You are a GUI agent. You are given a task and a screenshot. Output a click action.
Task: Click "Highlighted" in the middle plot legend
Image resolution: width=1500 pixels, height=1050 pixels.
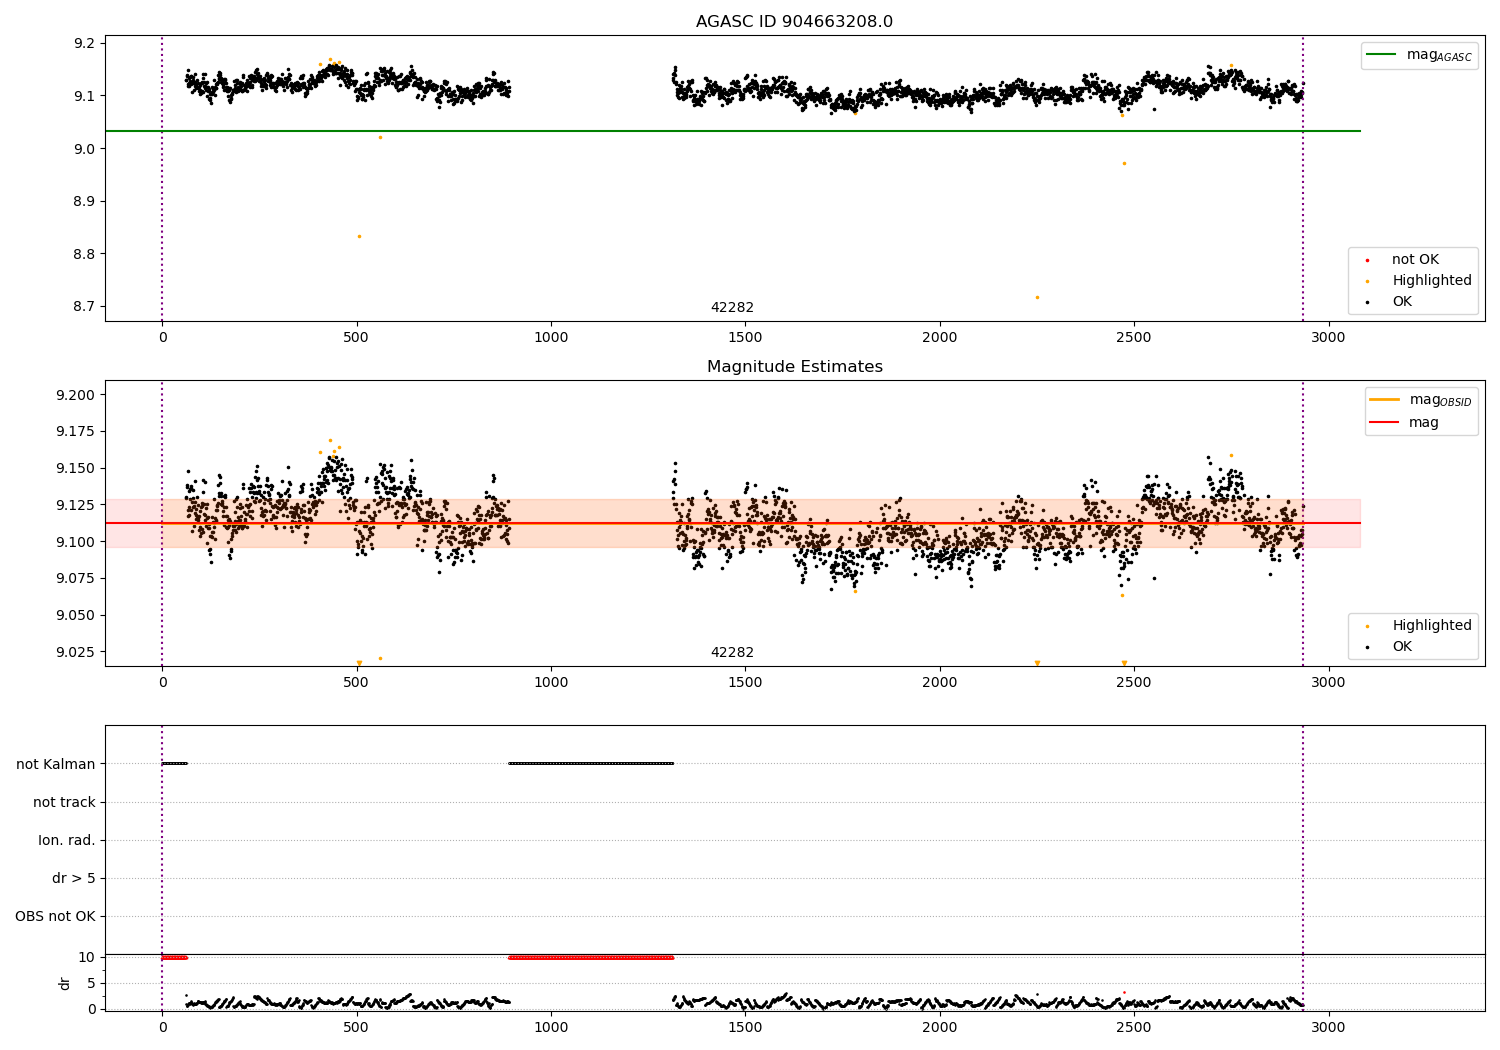1432,626
